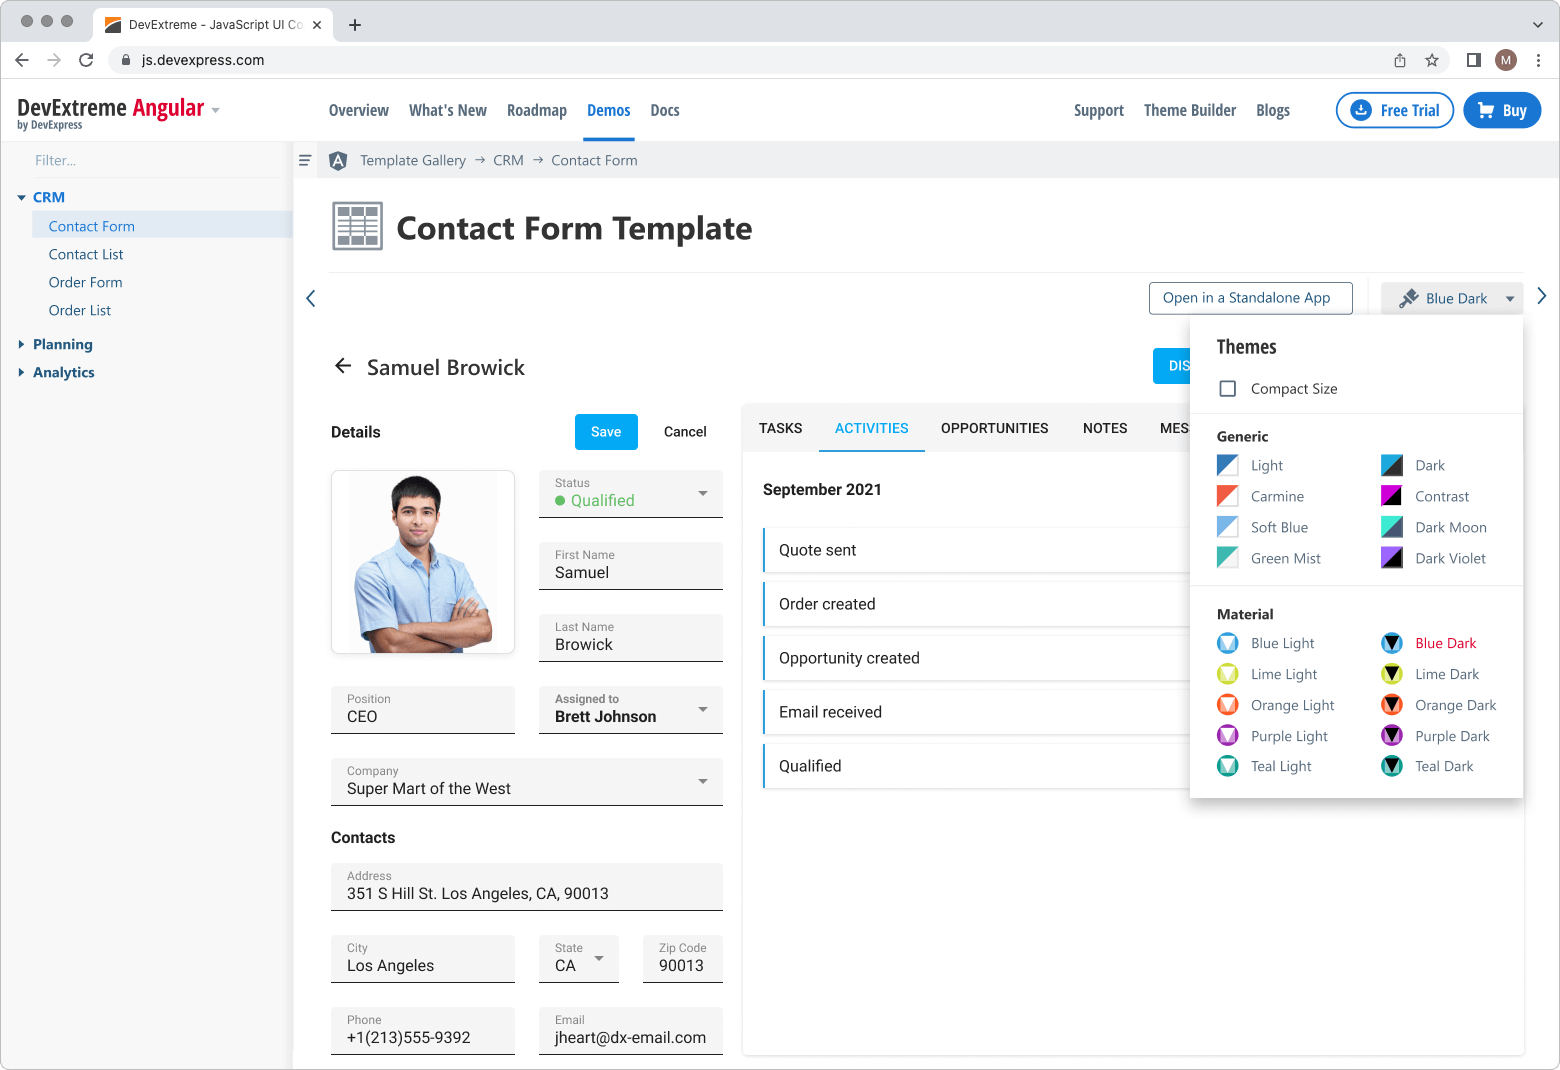
Task: Select Teal Dark material theme icon
Action: coord(1392,766)
